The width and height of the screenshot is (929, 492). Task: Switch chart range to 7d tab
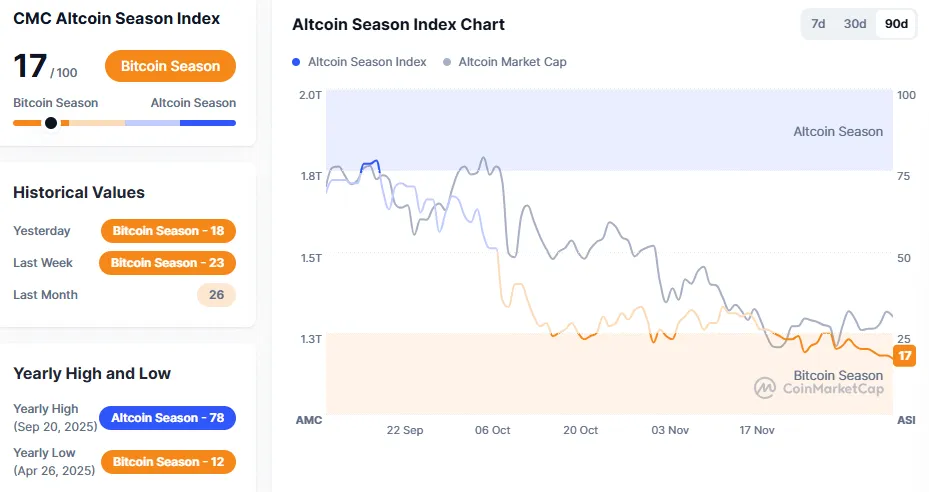pos(818,24)
